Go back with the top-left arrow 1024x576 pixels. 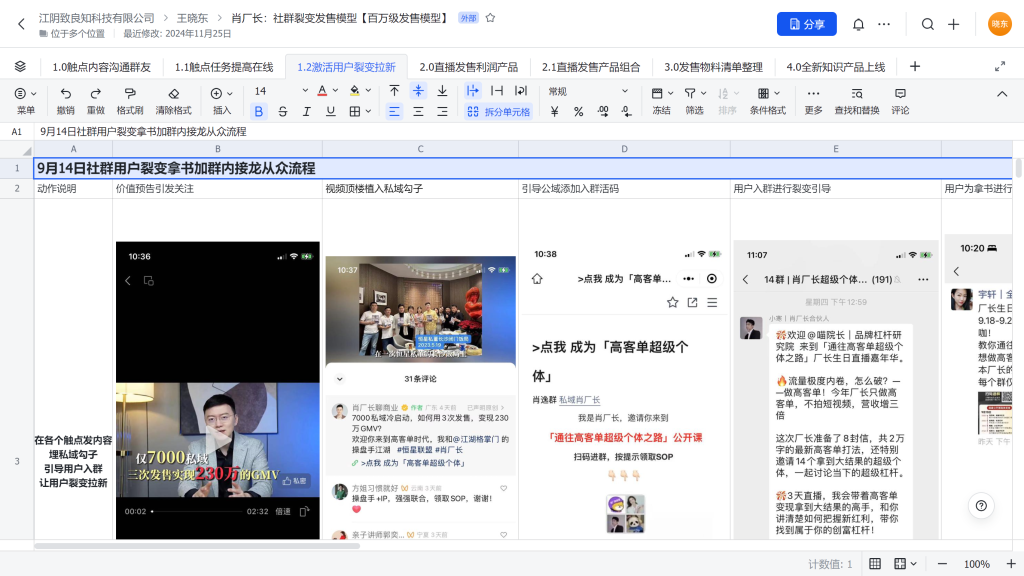click(x=21, y=24)
